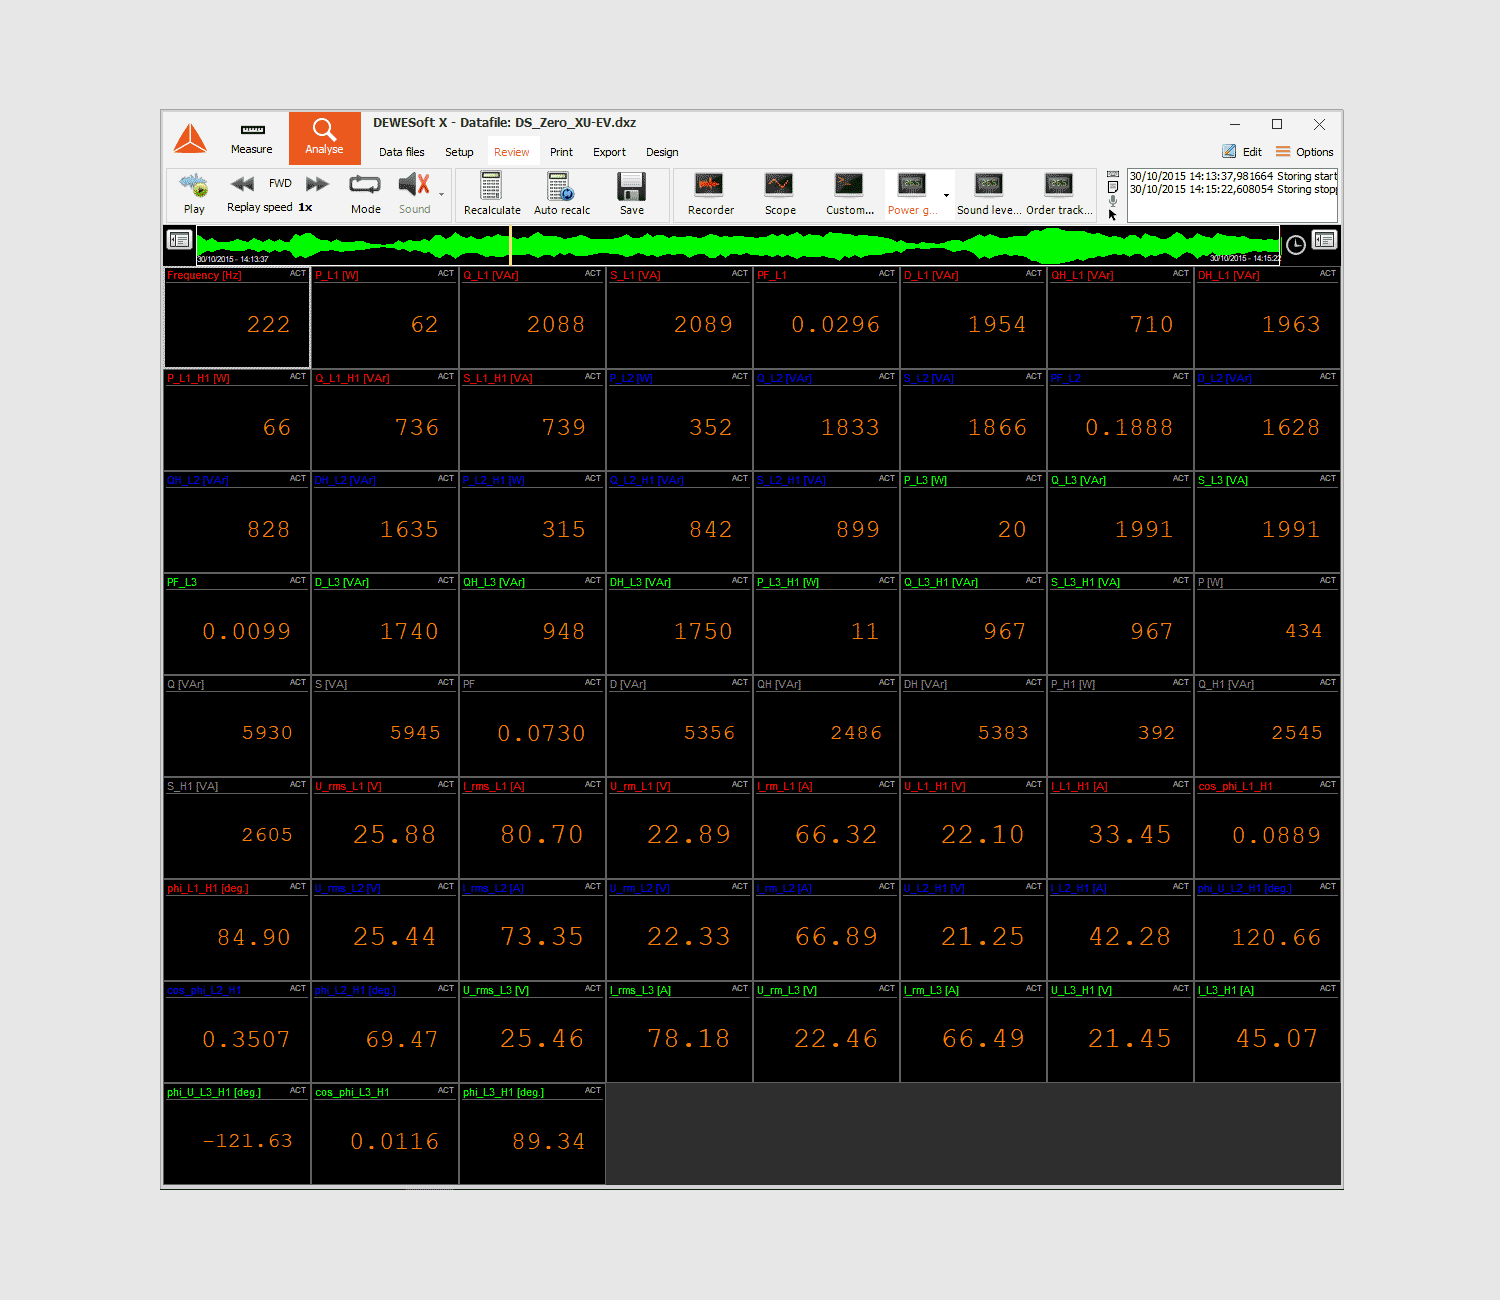Viewport: 1500px width, 1300px height.
Task: Click the phi_L1_H1 [deg.] value 84.90
Action: point(253,938)
